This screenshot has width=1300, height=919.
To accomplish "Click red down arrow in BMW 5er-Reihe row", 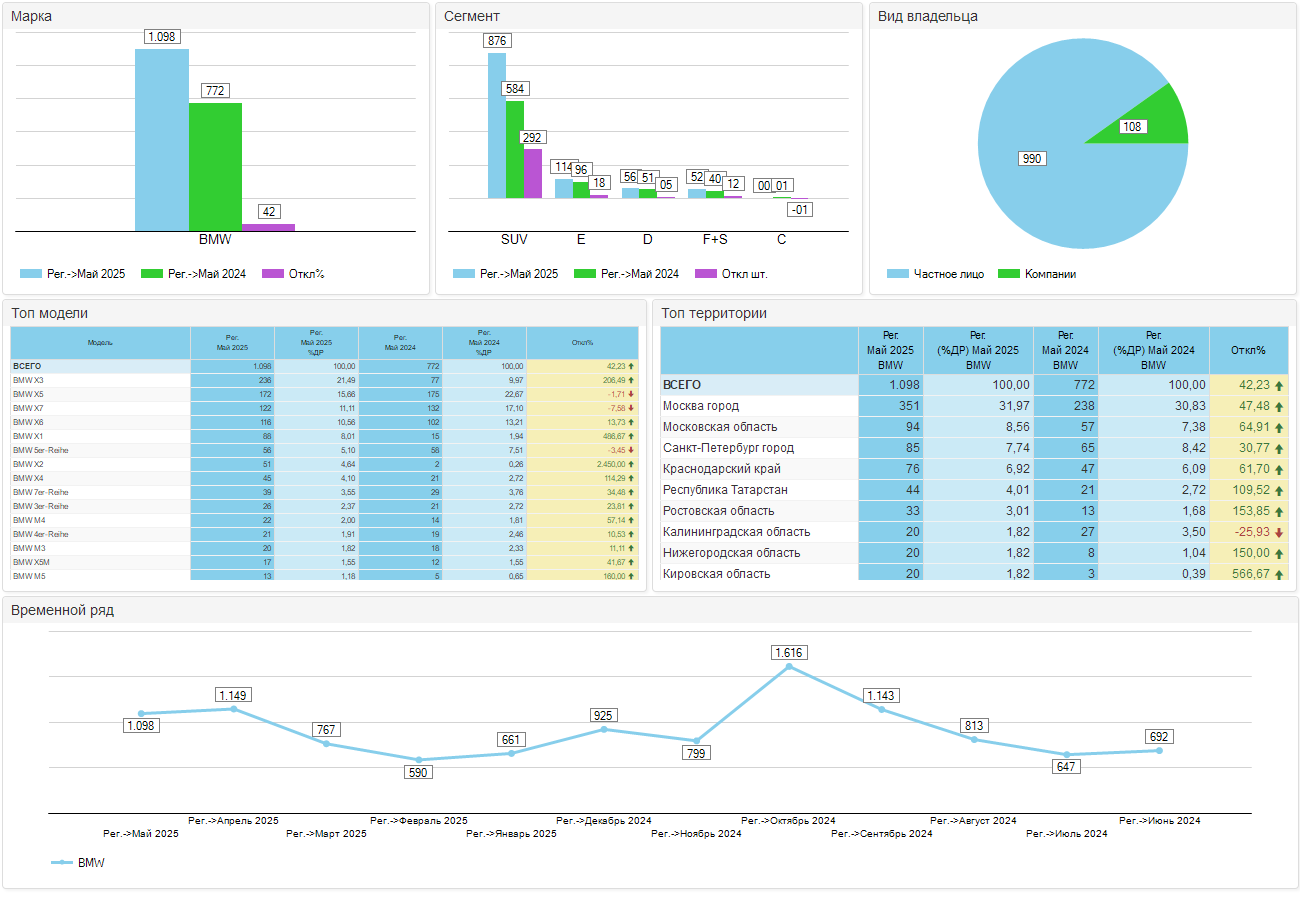I will (631, 450).
